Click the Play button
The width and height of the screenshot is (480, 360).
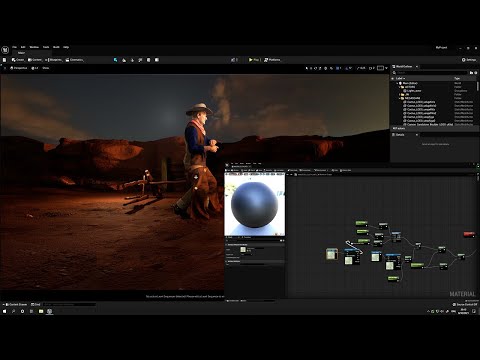[x=254, y=60]
